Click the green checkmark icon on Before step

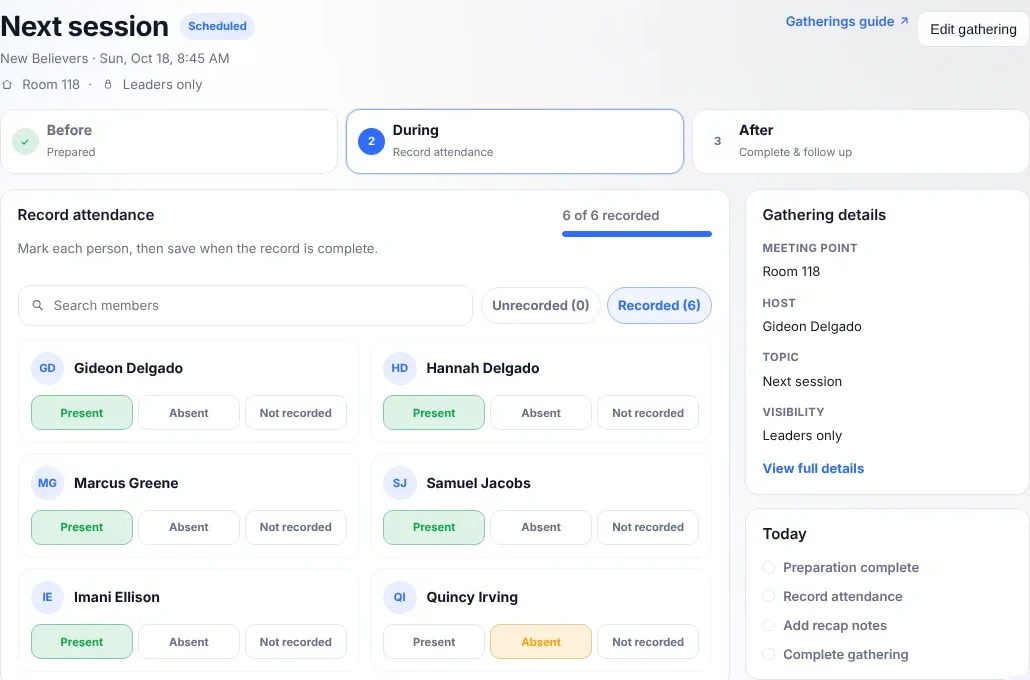[25, 141]
